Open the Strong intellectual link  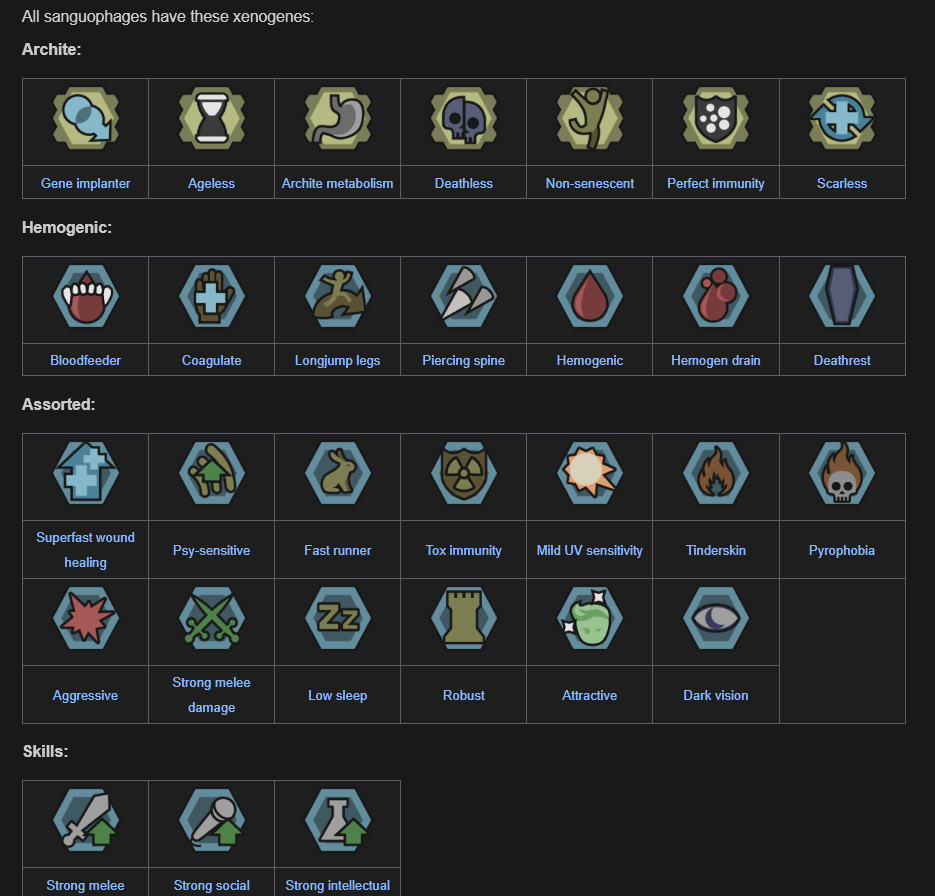[338, 885]
